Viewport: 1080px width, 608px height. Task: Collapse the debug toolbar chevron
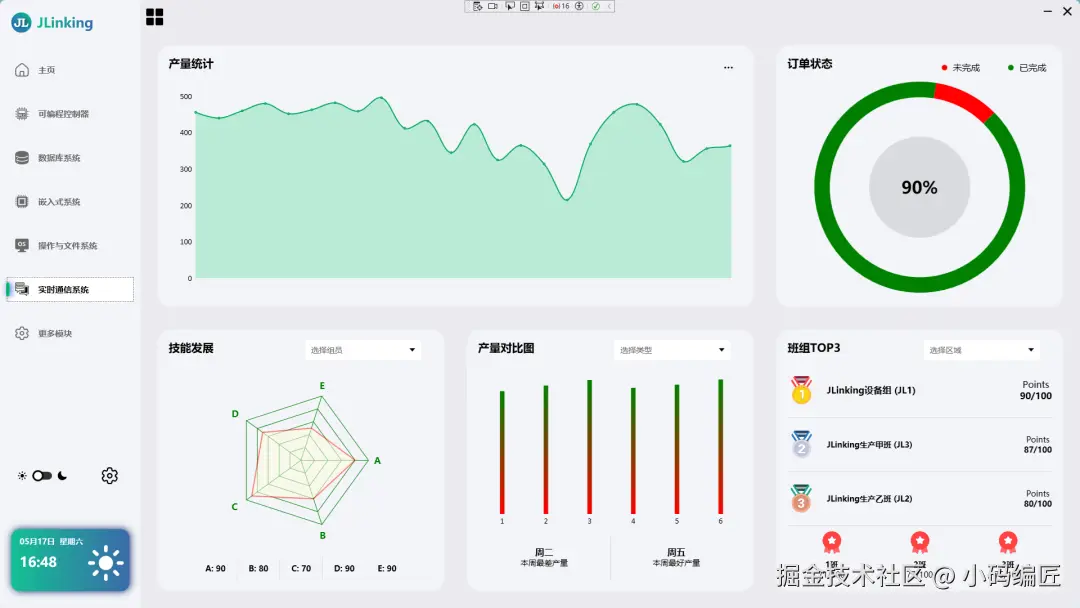pyautogui.click(x=609, y=6)
